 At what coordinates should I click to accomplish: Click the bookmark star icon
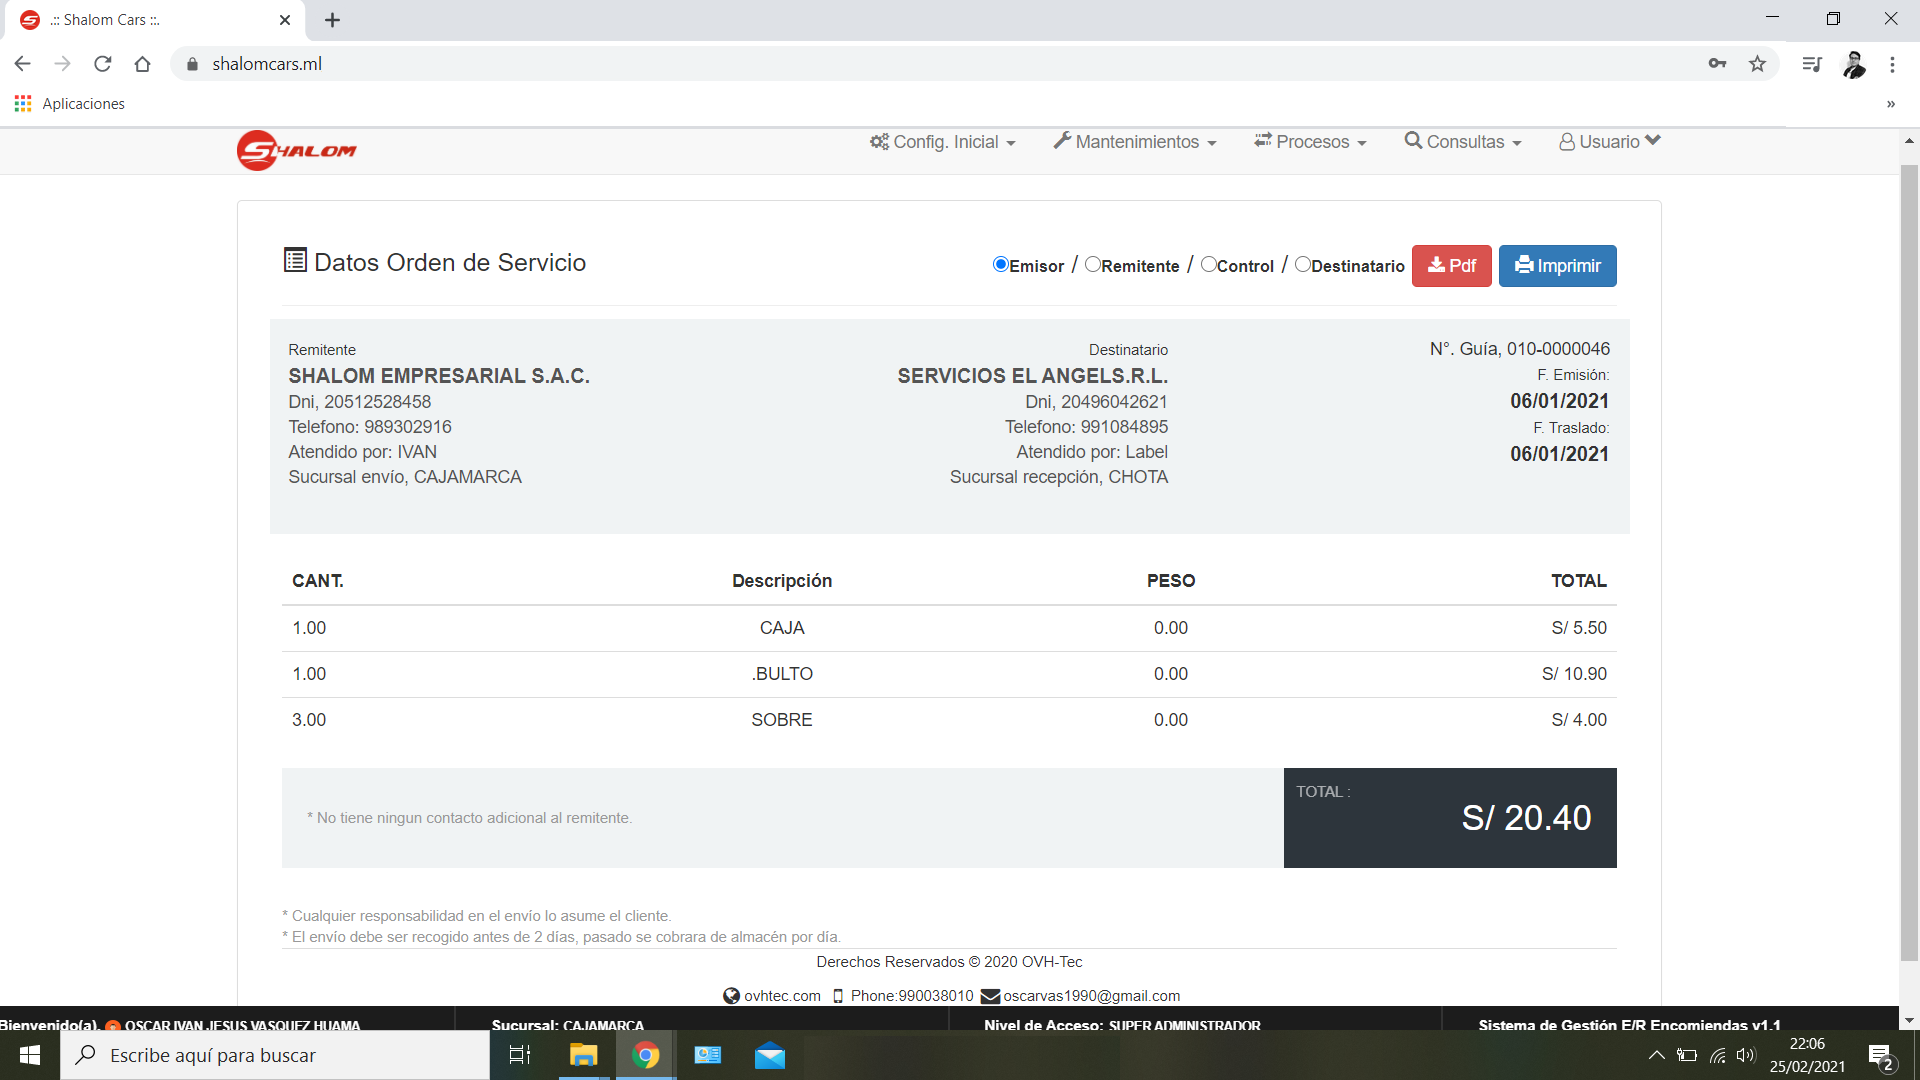(x=1757, y=64)
